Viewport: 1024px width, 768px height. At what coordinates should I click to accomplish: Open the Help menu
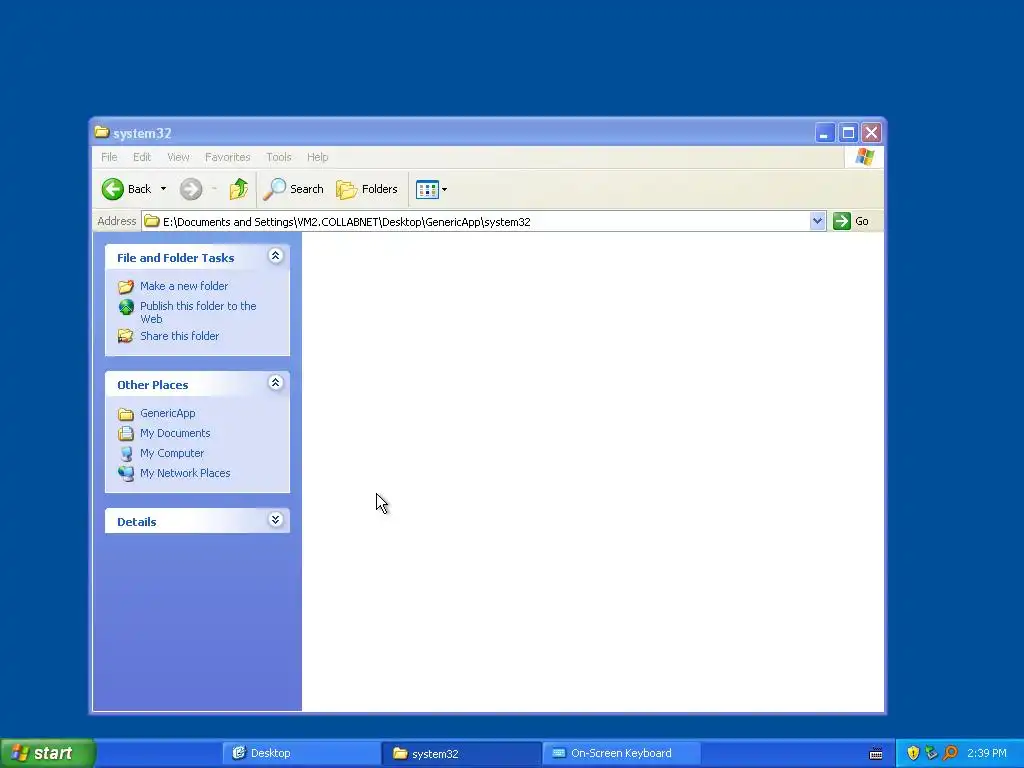317,157
